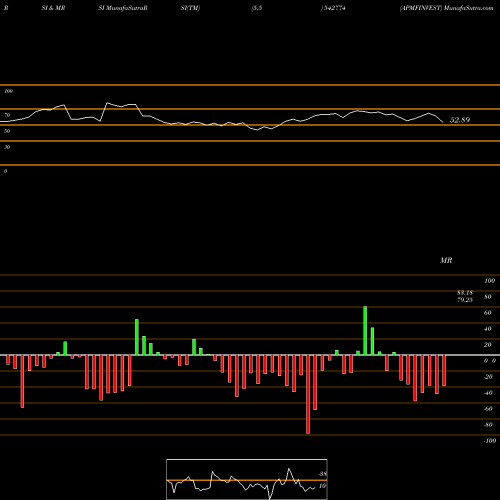Click the RSI value label 52.89

[x=460, y=120]
